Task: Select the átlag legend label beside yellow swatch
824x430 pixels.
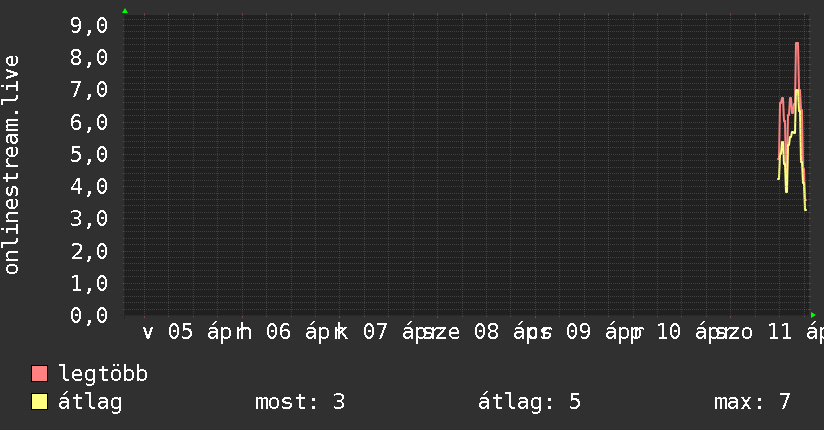Action: point(91,402)
